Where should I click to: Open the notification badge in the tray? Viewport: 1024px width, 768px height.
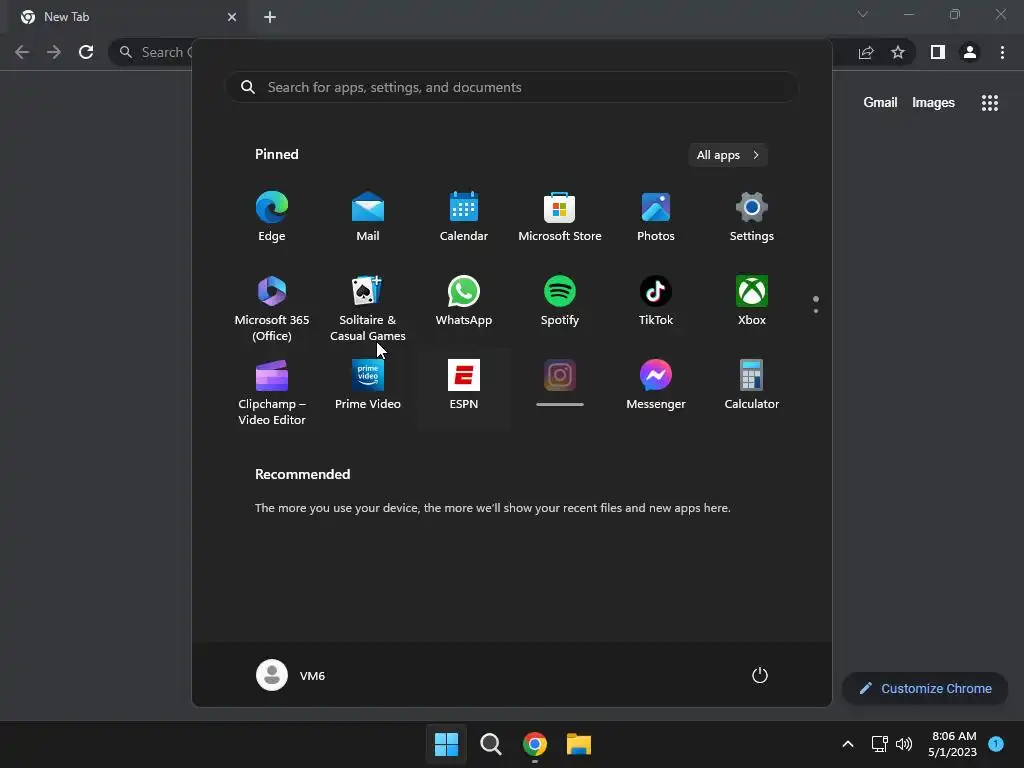pyautogui.click(x=996, y=743)
